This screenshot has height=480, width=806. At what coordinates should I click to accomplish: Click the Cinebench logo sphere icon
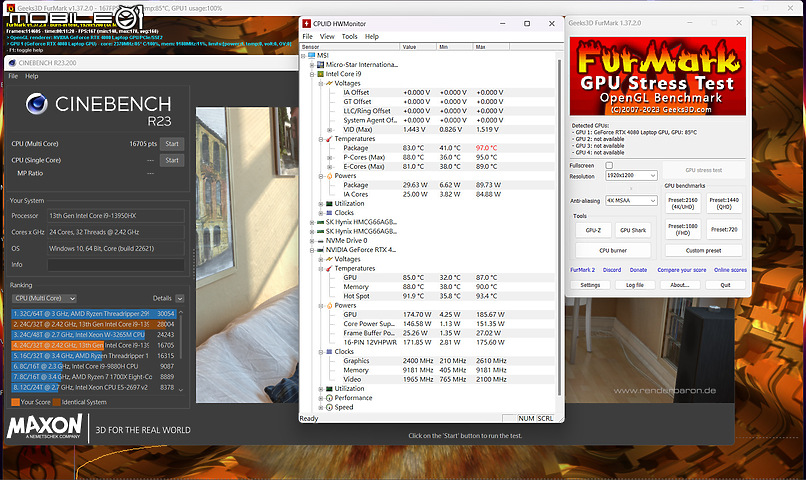(36, 104)
